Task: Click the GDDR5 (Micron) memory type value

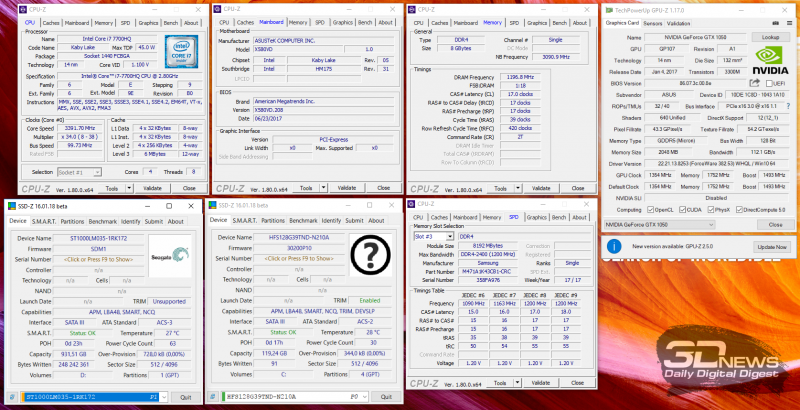Action: (677, 141)
